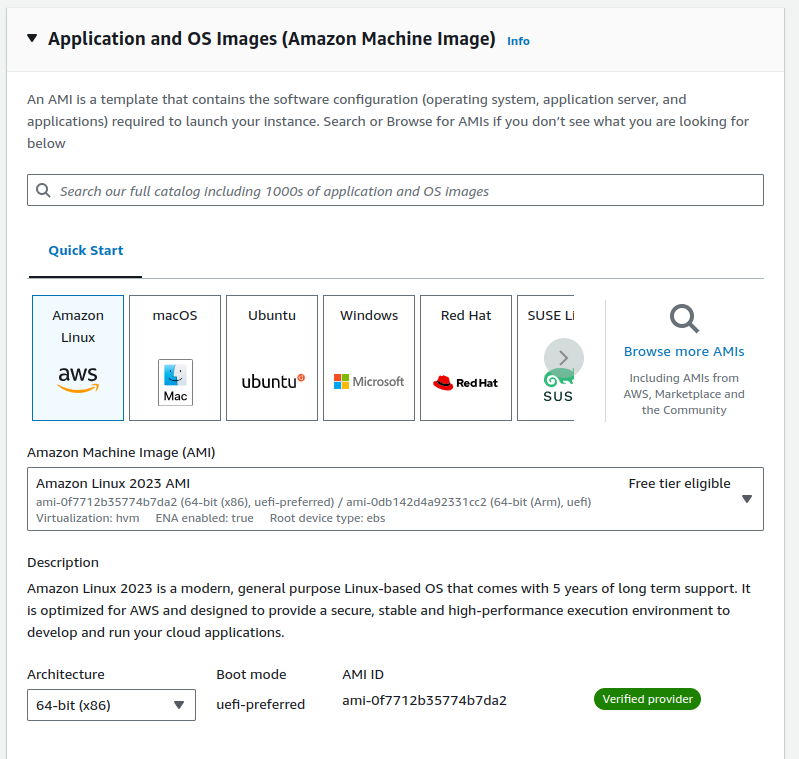Collapse the Application and OS Images section
This screenshot has height=759, width=799.
pos(32,39)
